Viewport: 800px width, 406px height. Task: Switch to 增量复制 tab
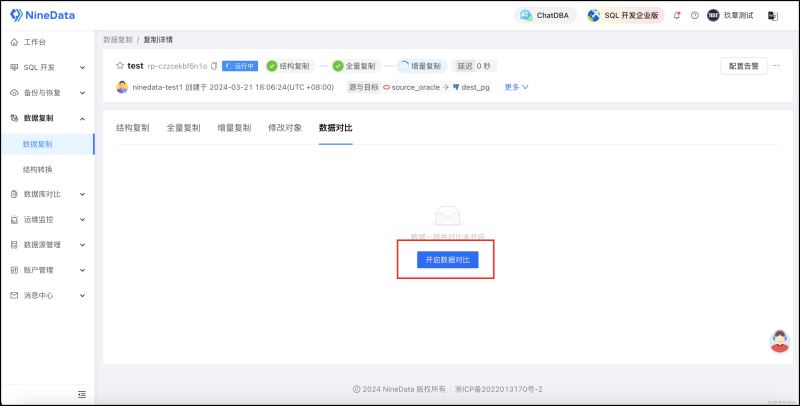pyautogui.click(x=234, y=128)
